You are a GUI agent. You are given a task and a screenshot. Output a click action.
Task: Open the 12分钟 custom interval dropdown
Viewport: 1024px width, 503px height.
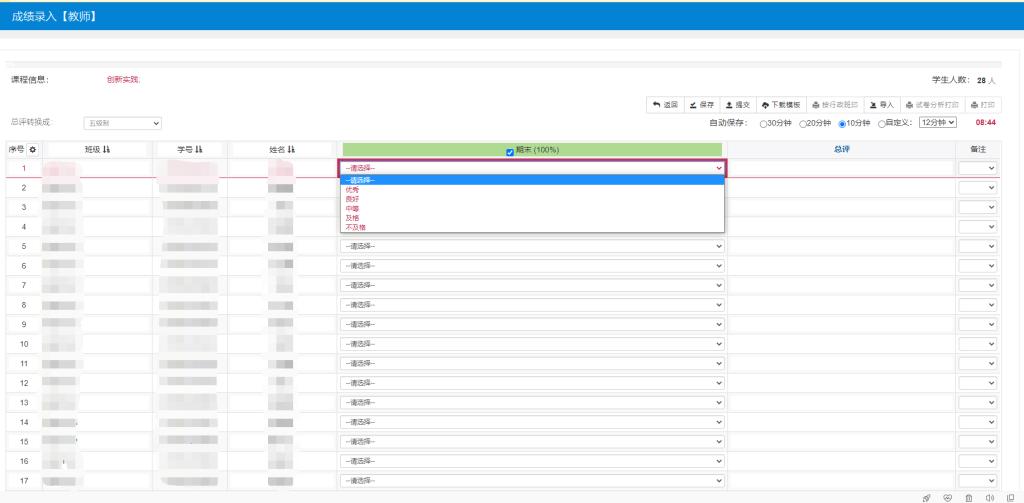pos(938,122)
